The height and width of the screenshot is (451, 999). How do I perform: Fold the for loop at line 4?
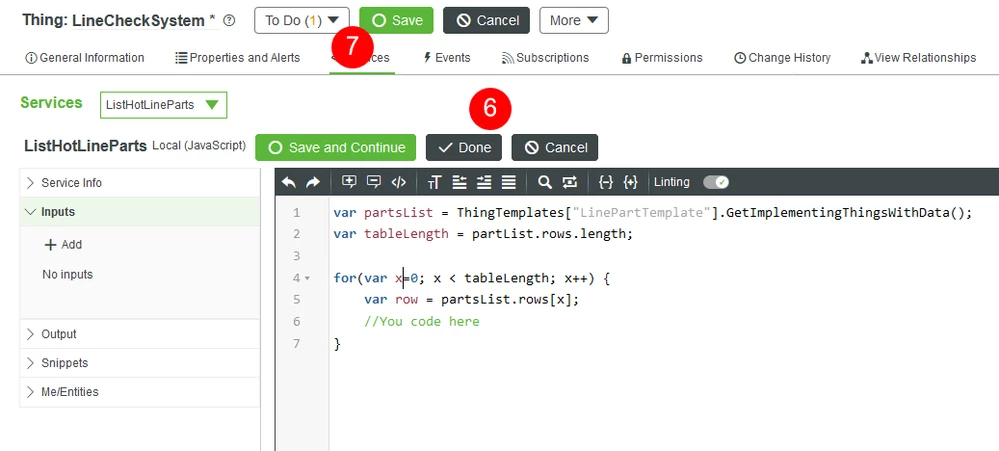pos(308,278)
